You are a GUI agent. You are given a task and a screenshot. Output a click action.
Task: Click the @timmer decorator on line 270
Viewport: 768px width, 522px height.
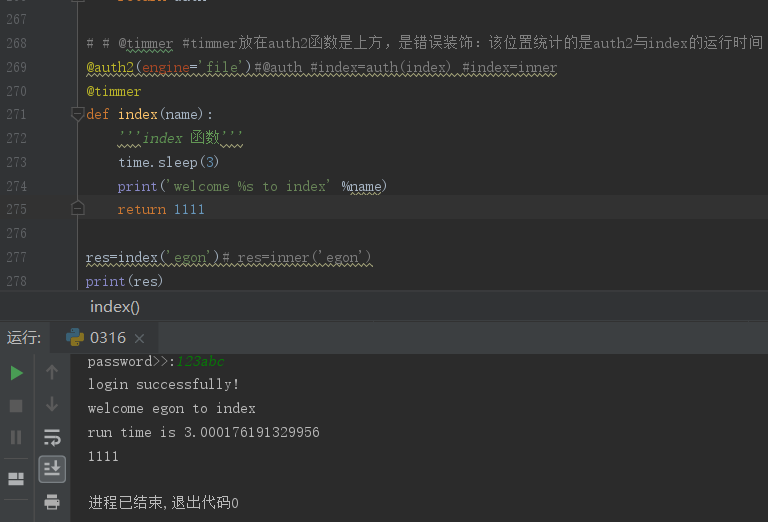pos(114,91)
